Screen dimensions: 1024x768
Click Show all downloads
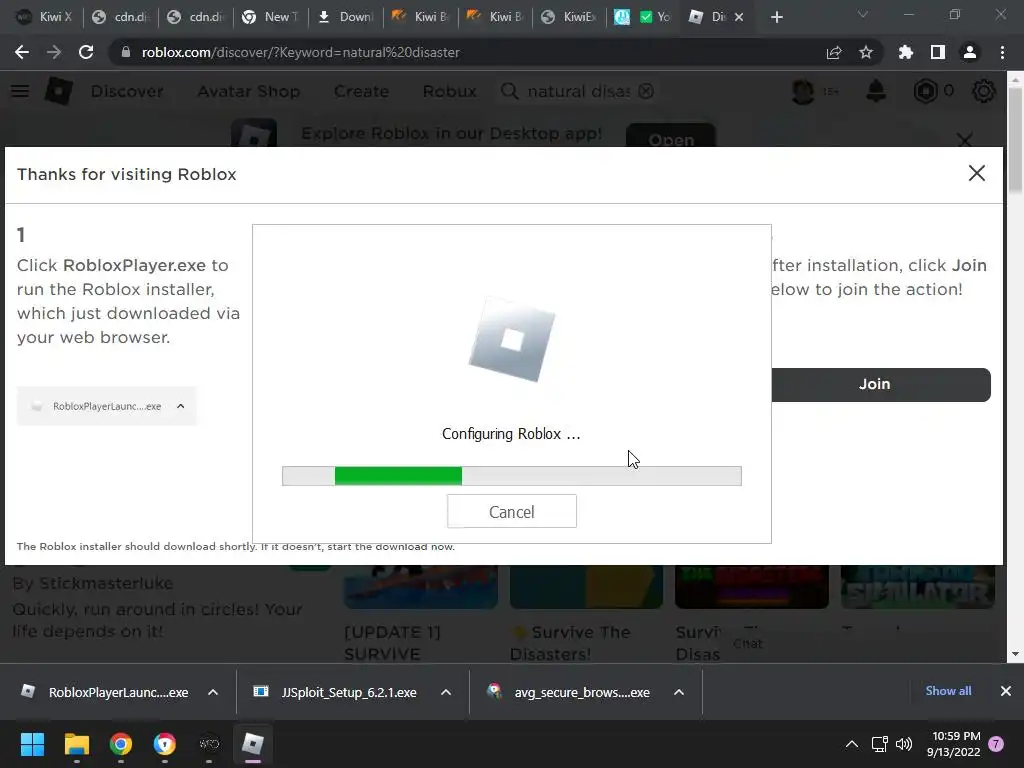click(948, 691)
